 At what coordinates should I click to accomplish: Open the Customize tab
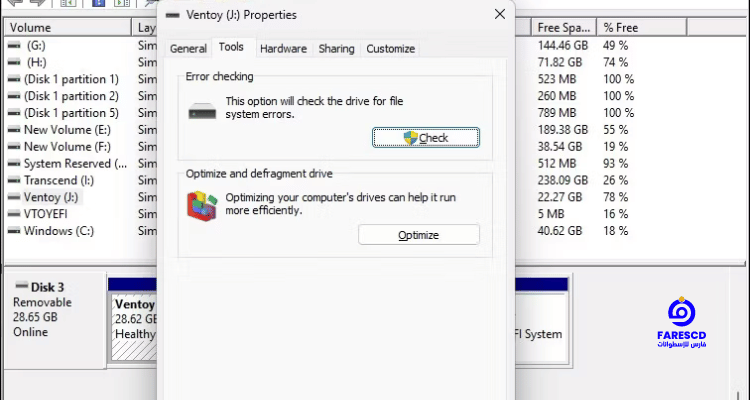click(x=390, y=49)
